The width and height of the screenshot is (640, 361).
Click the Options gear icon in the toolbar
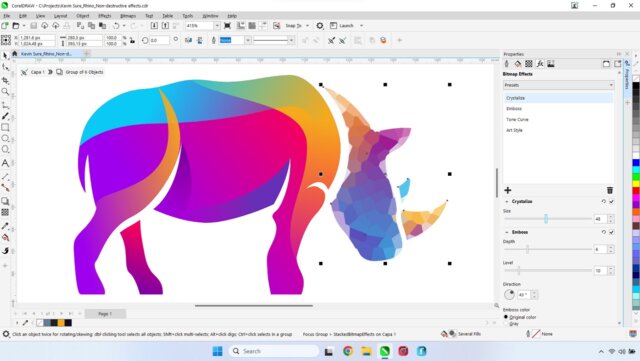click(x=320, y=26)
